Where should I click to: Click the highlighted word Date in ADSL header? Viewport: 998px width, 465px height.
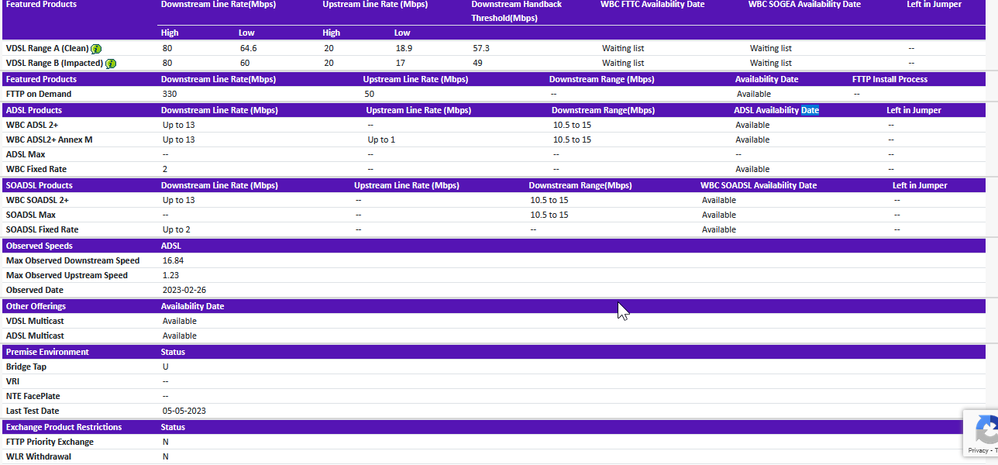809,110
